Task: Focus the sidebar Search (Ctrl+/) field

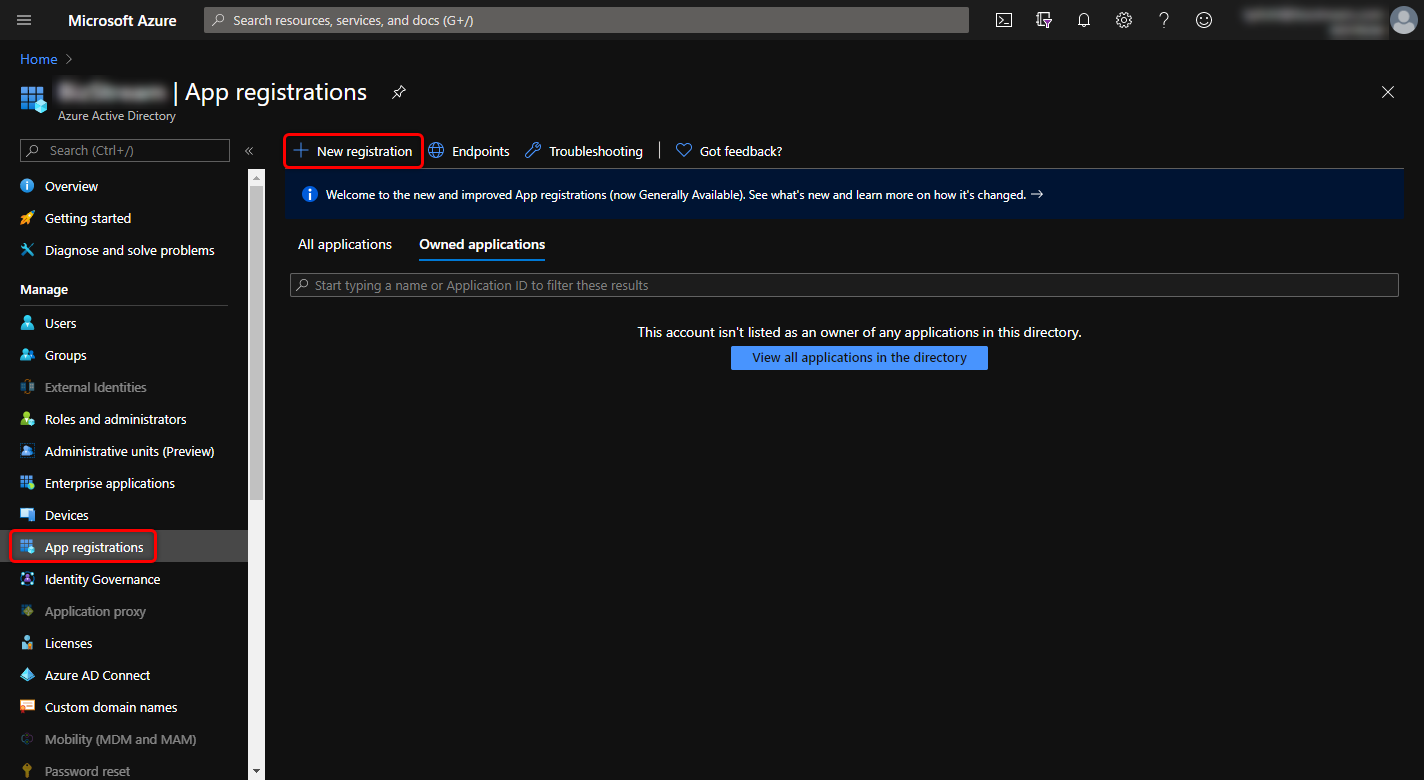Action: pyautogui.click(x=125, y=151)
